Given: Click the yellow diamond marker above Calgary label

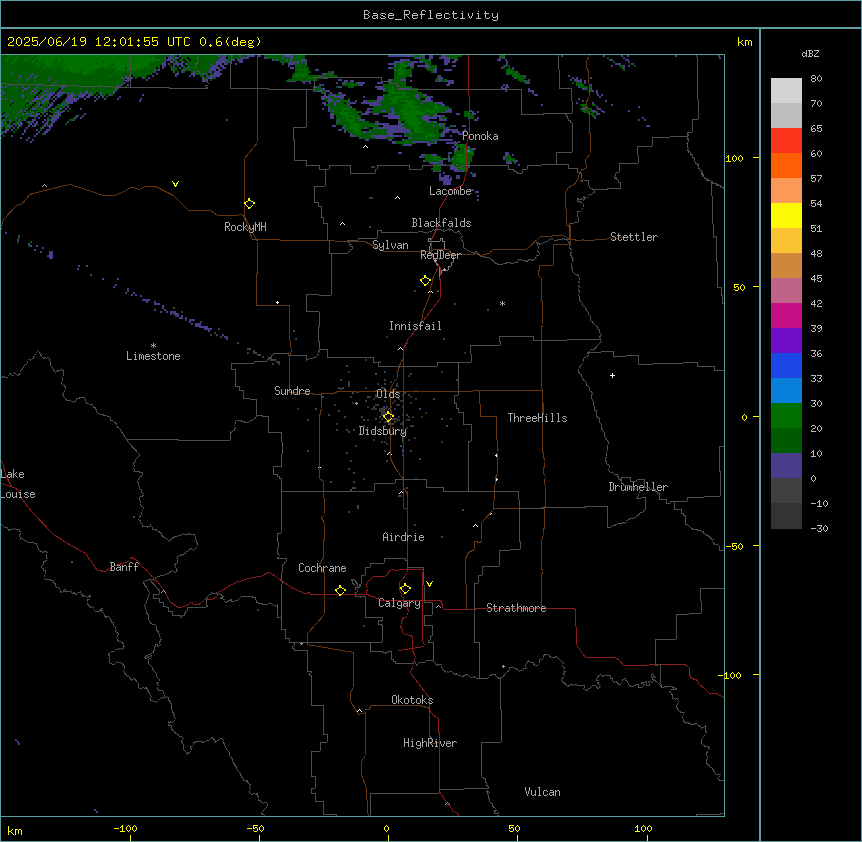Looking at the screenshot, I should point(405,589).
